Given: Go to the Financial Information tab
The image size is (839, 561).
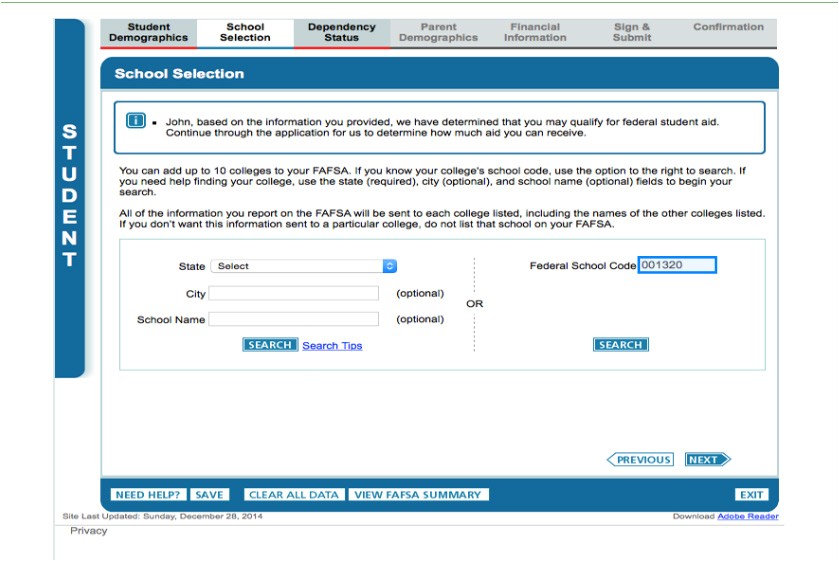Looking at the screenshot, I should (x=535, y=32).
